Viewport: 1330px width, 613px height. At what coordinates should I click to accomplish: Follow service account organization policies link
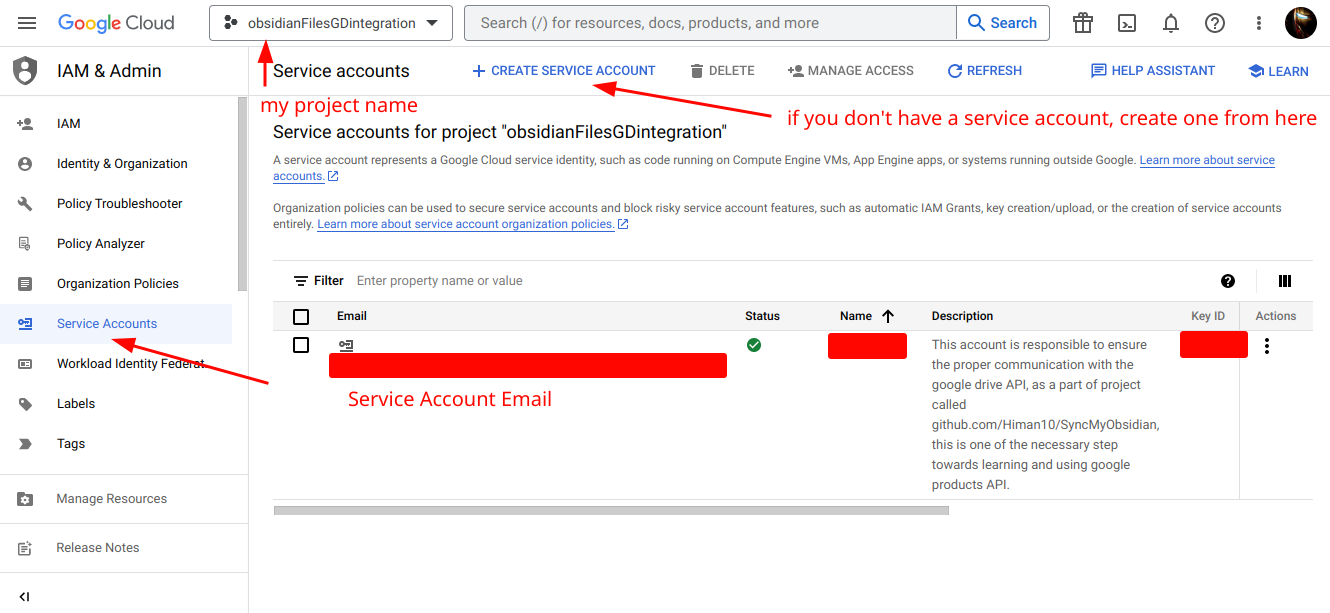pyautogui.click(x=466, y=224)
